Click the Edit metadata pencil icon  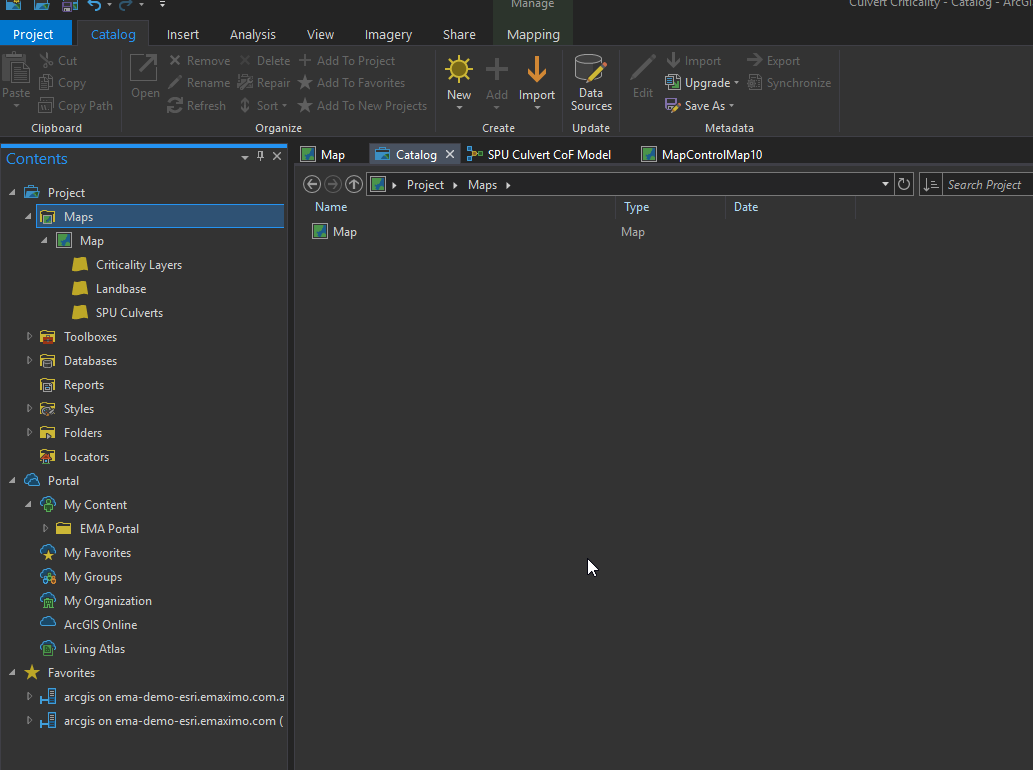[x=642, y=69]
